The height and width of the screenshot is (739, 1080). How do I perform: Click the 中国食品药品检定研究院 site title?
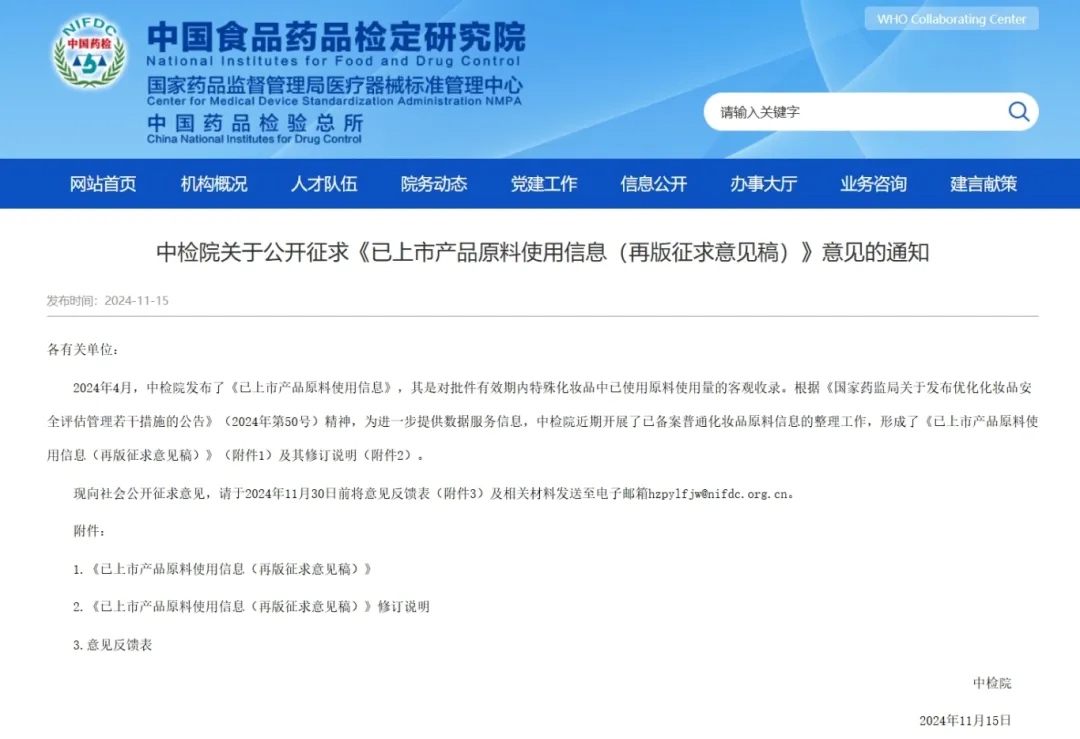pos(336,37)
